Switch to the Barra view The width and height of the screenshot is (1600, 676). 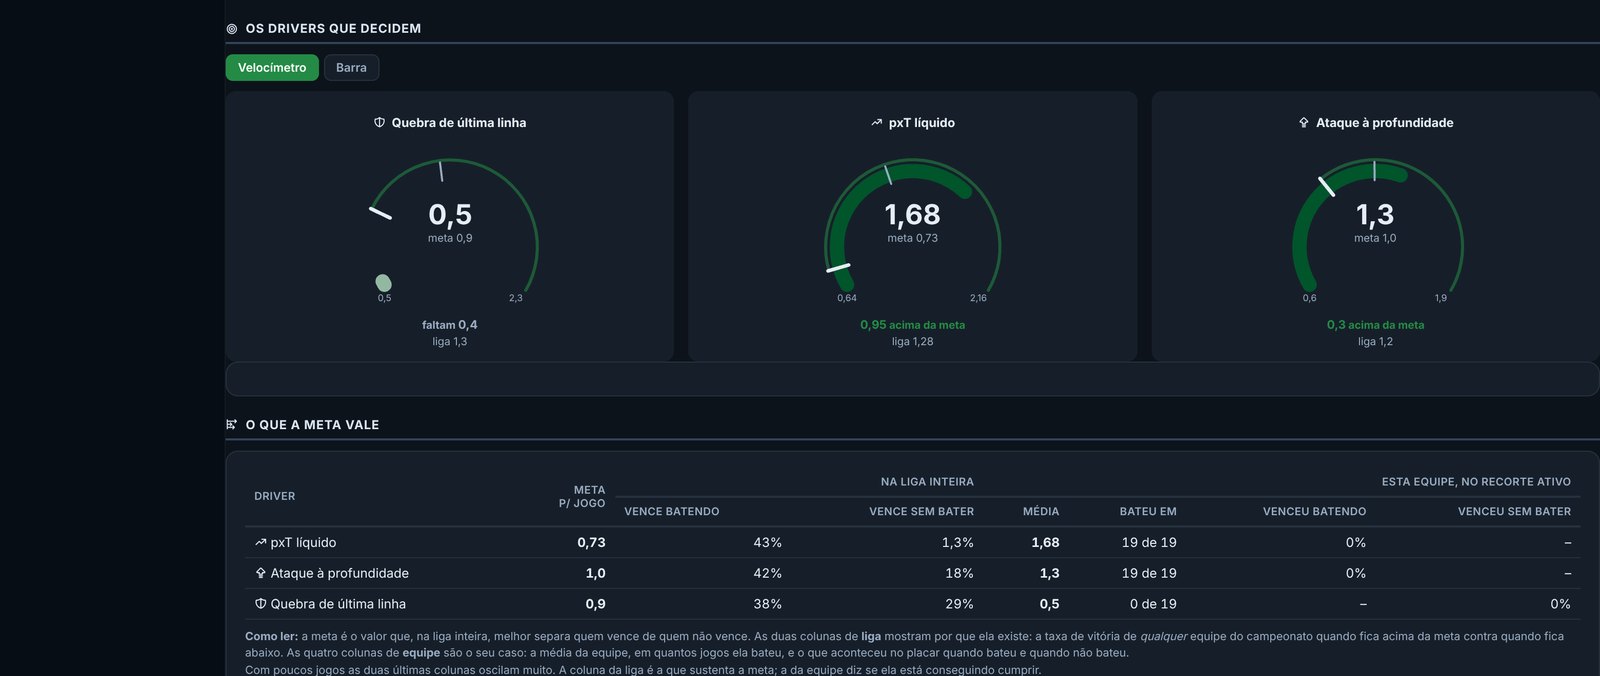coord(351,68)
